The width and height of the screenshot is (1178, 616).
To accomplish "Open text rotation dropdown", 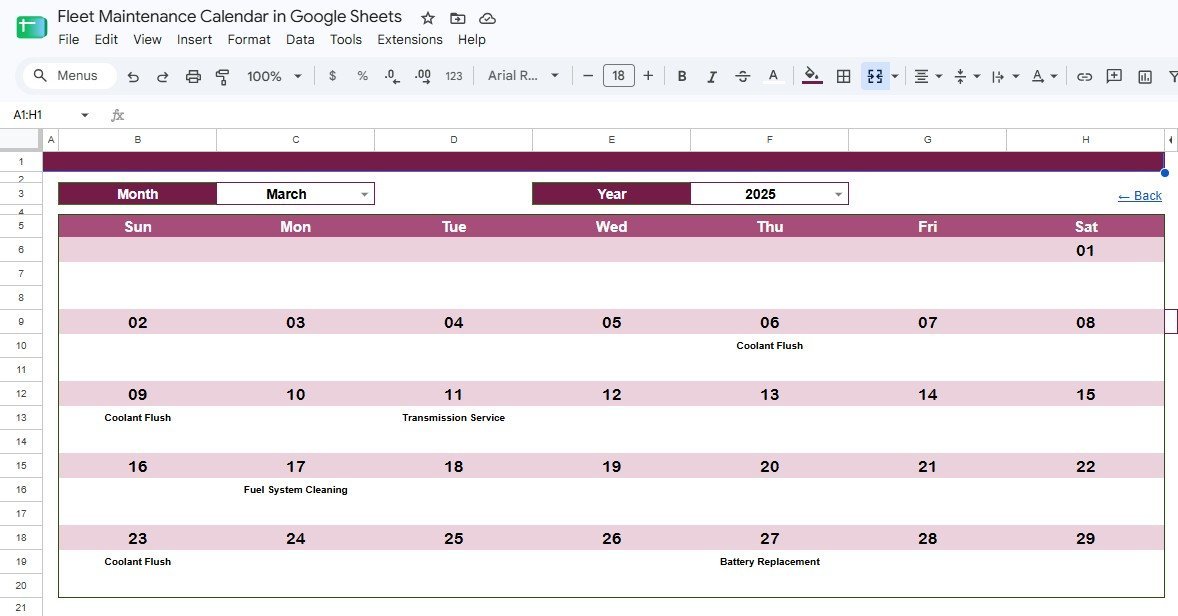I will (1044, 76).
